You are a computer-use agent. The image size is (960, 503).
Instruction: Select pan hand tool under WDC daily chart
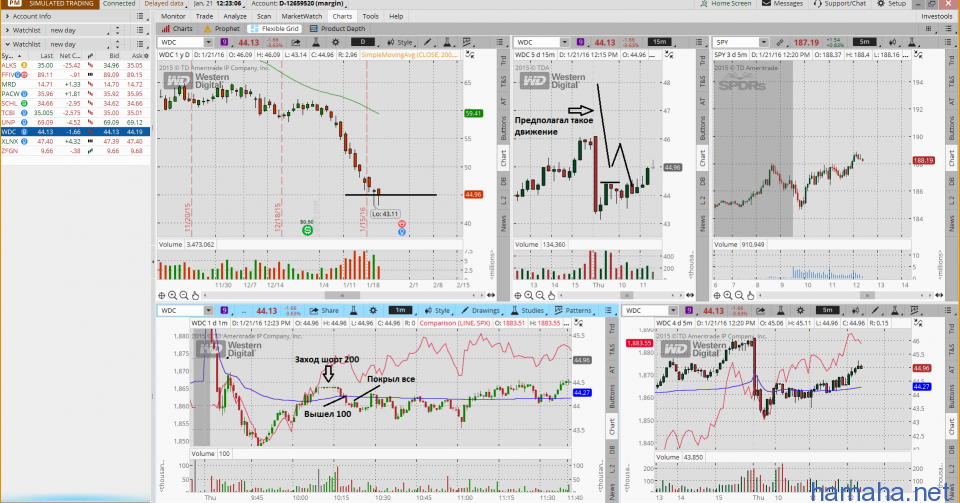(195, 296)
